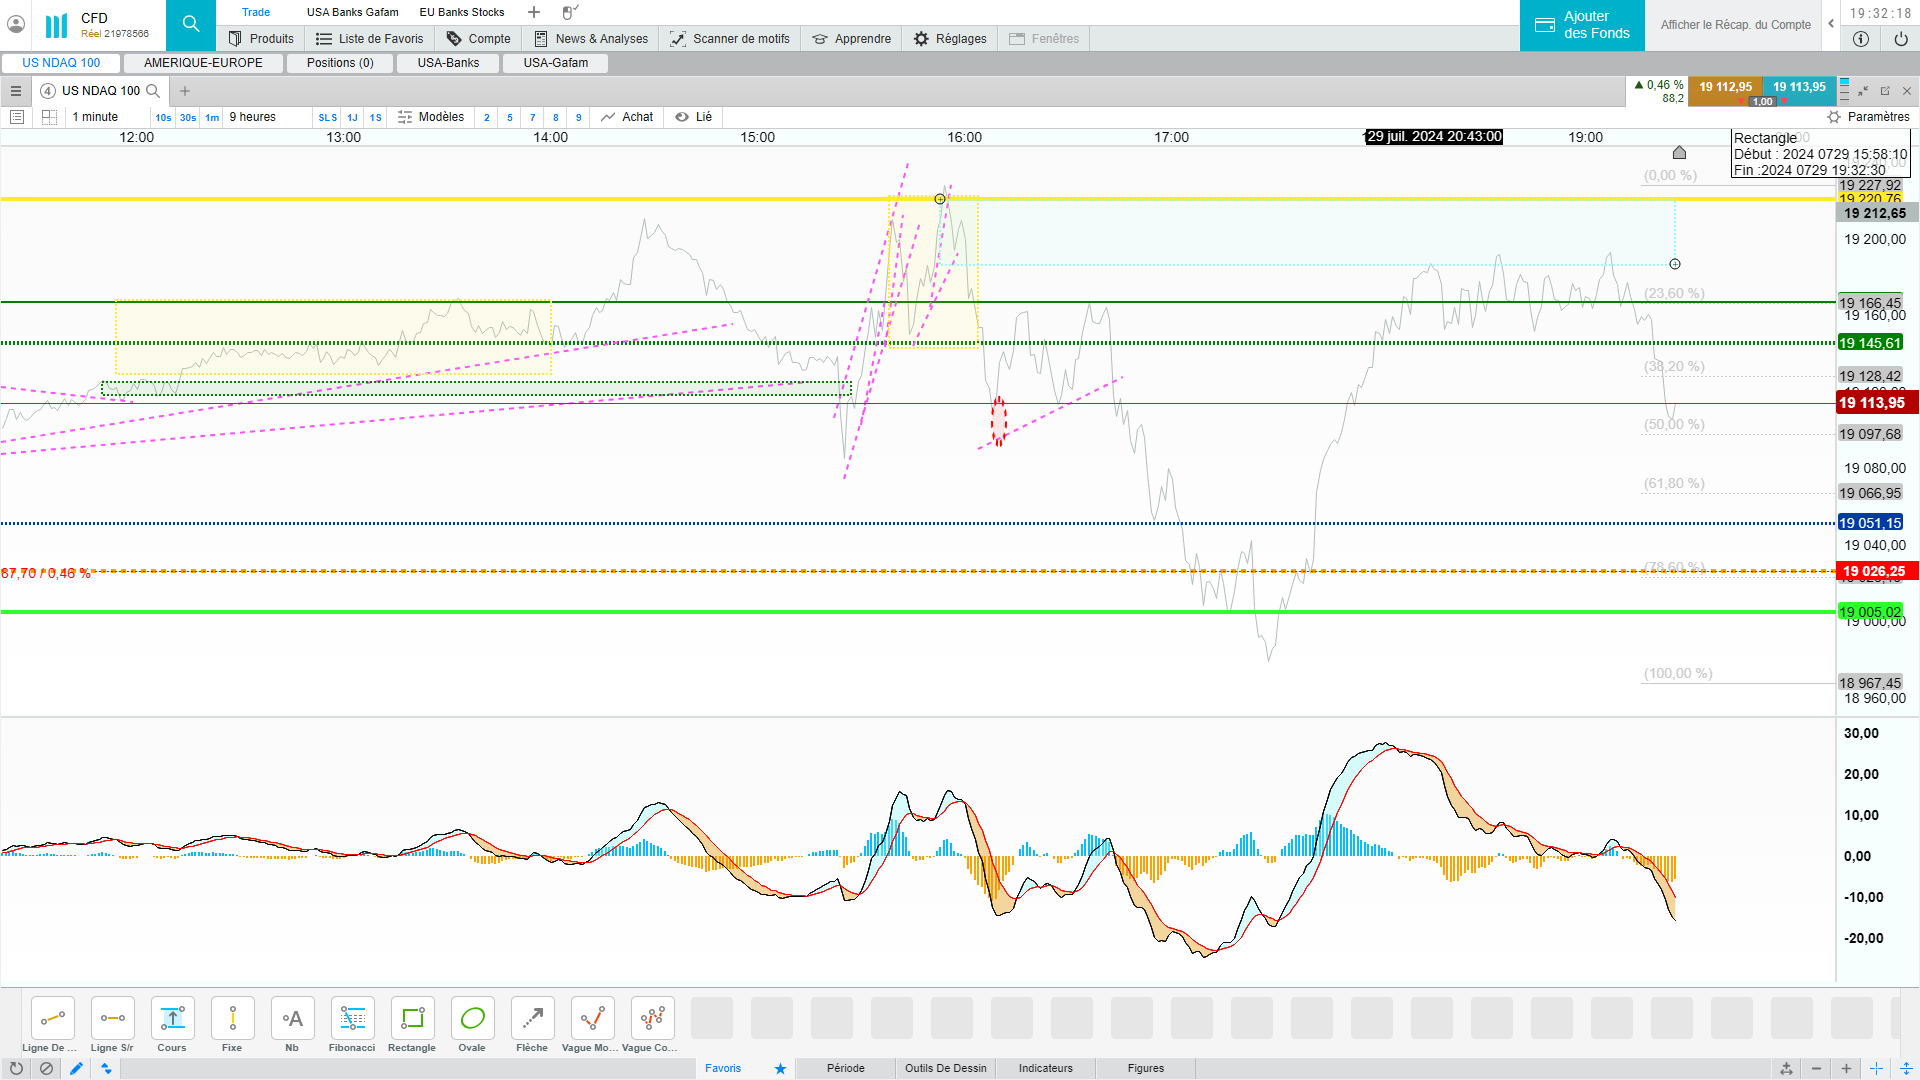Image resolution: width=1920 pixels, height=1080 pixels.
Task: Click the green 19 145,61 price label
Action: (1870, 343)
